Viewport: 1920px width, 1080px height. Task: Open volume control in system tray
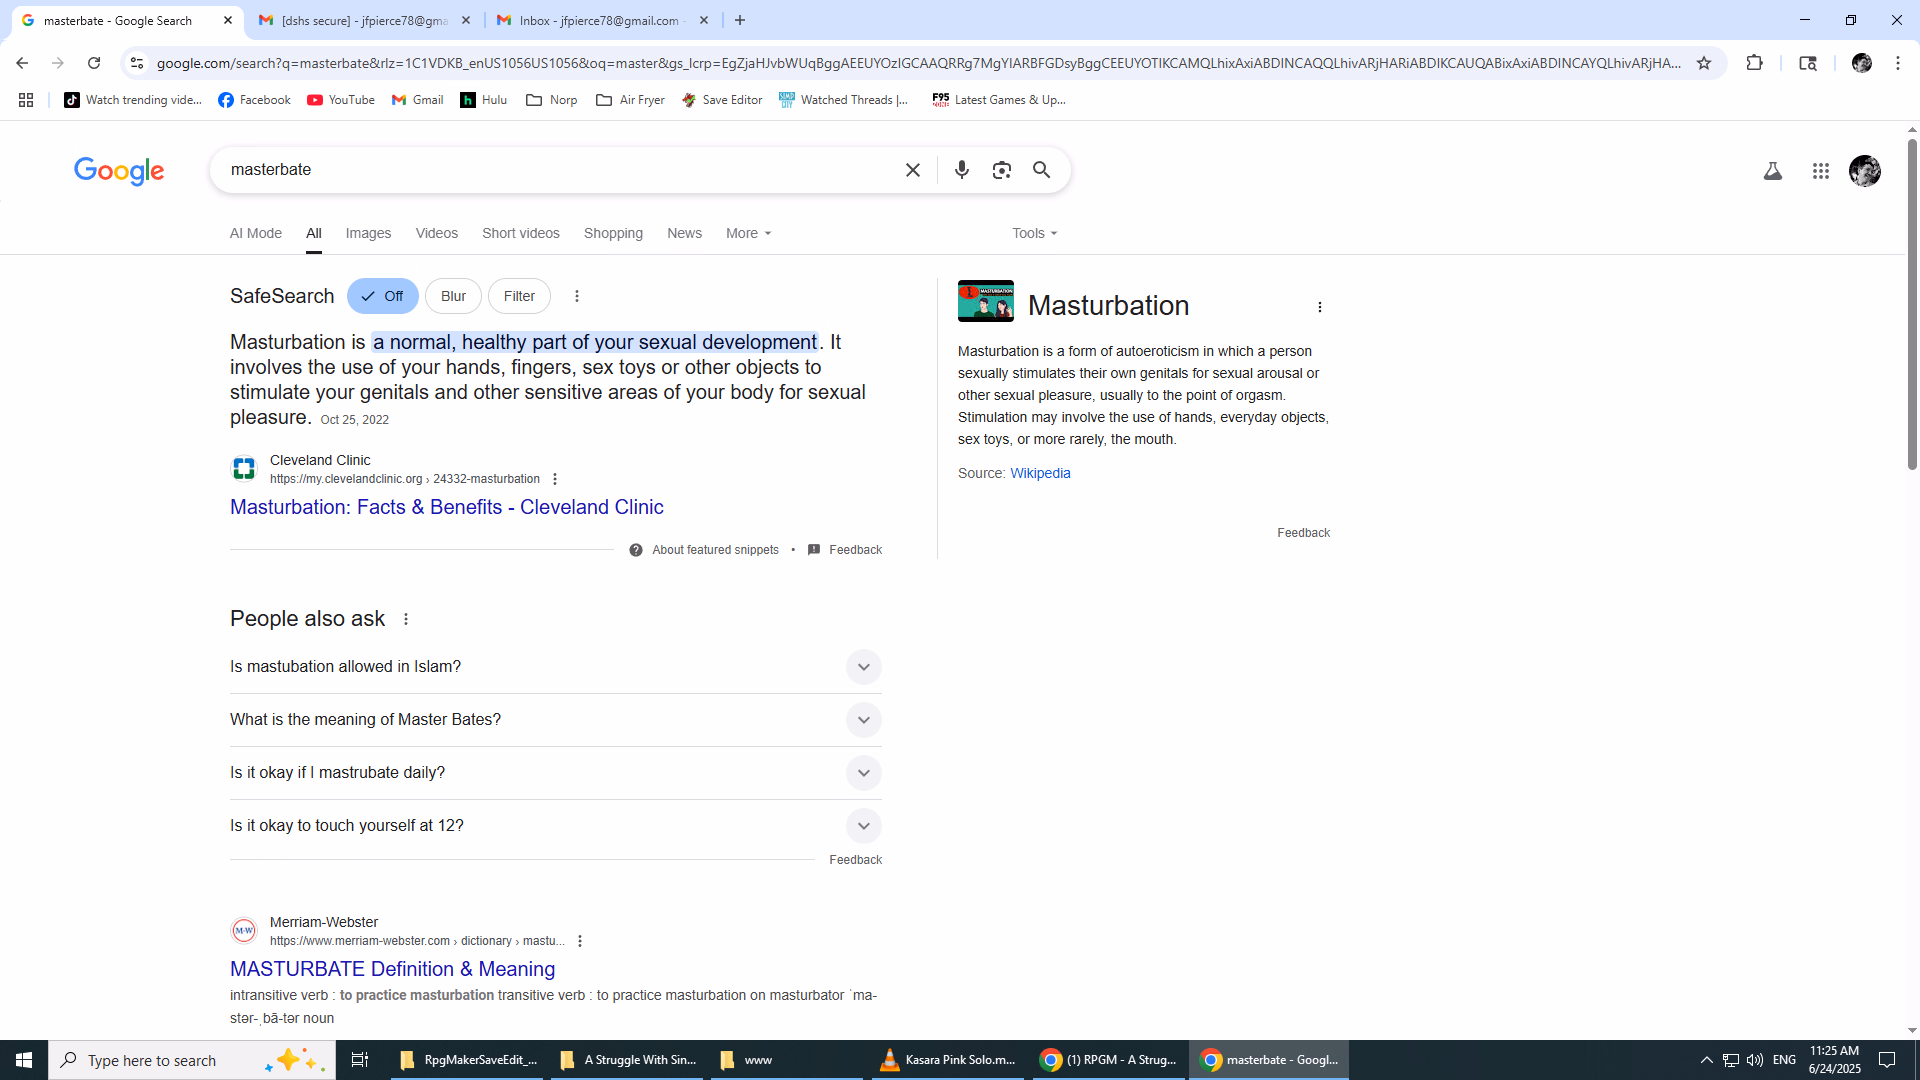point(1754,1060)
